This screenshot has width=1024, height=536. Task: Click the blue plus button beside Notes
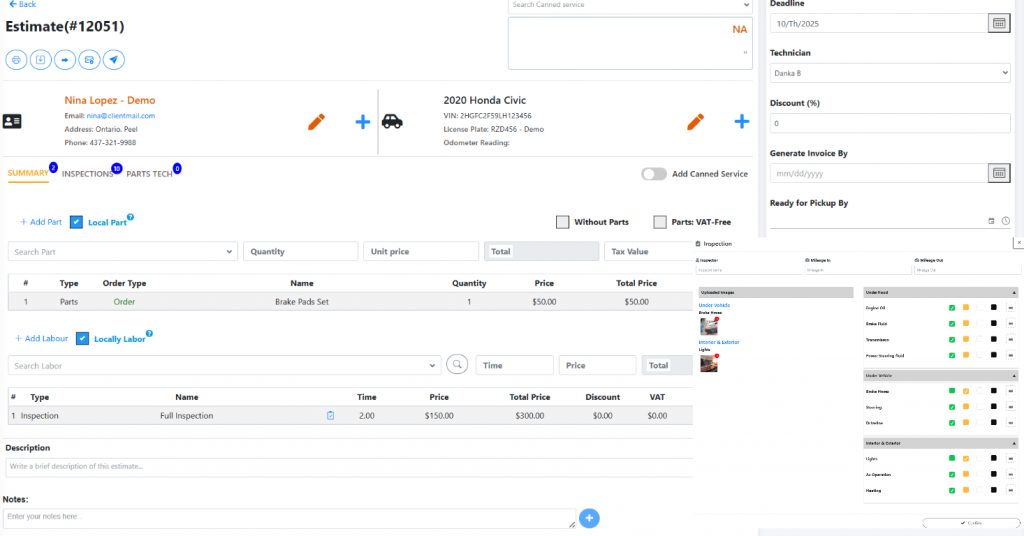(589, 518)
